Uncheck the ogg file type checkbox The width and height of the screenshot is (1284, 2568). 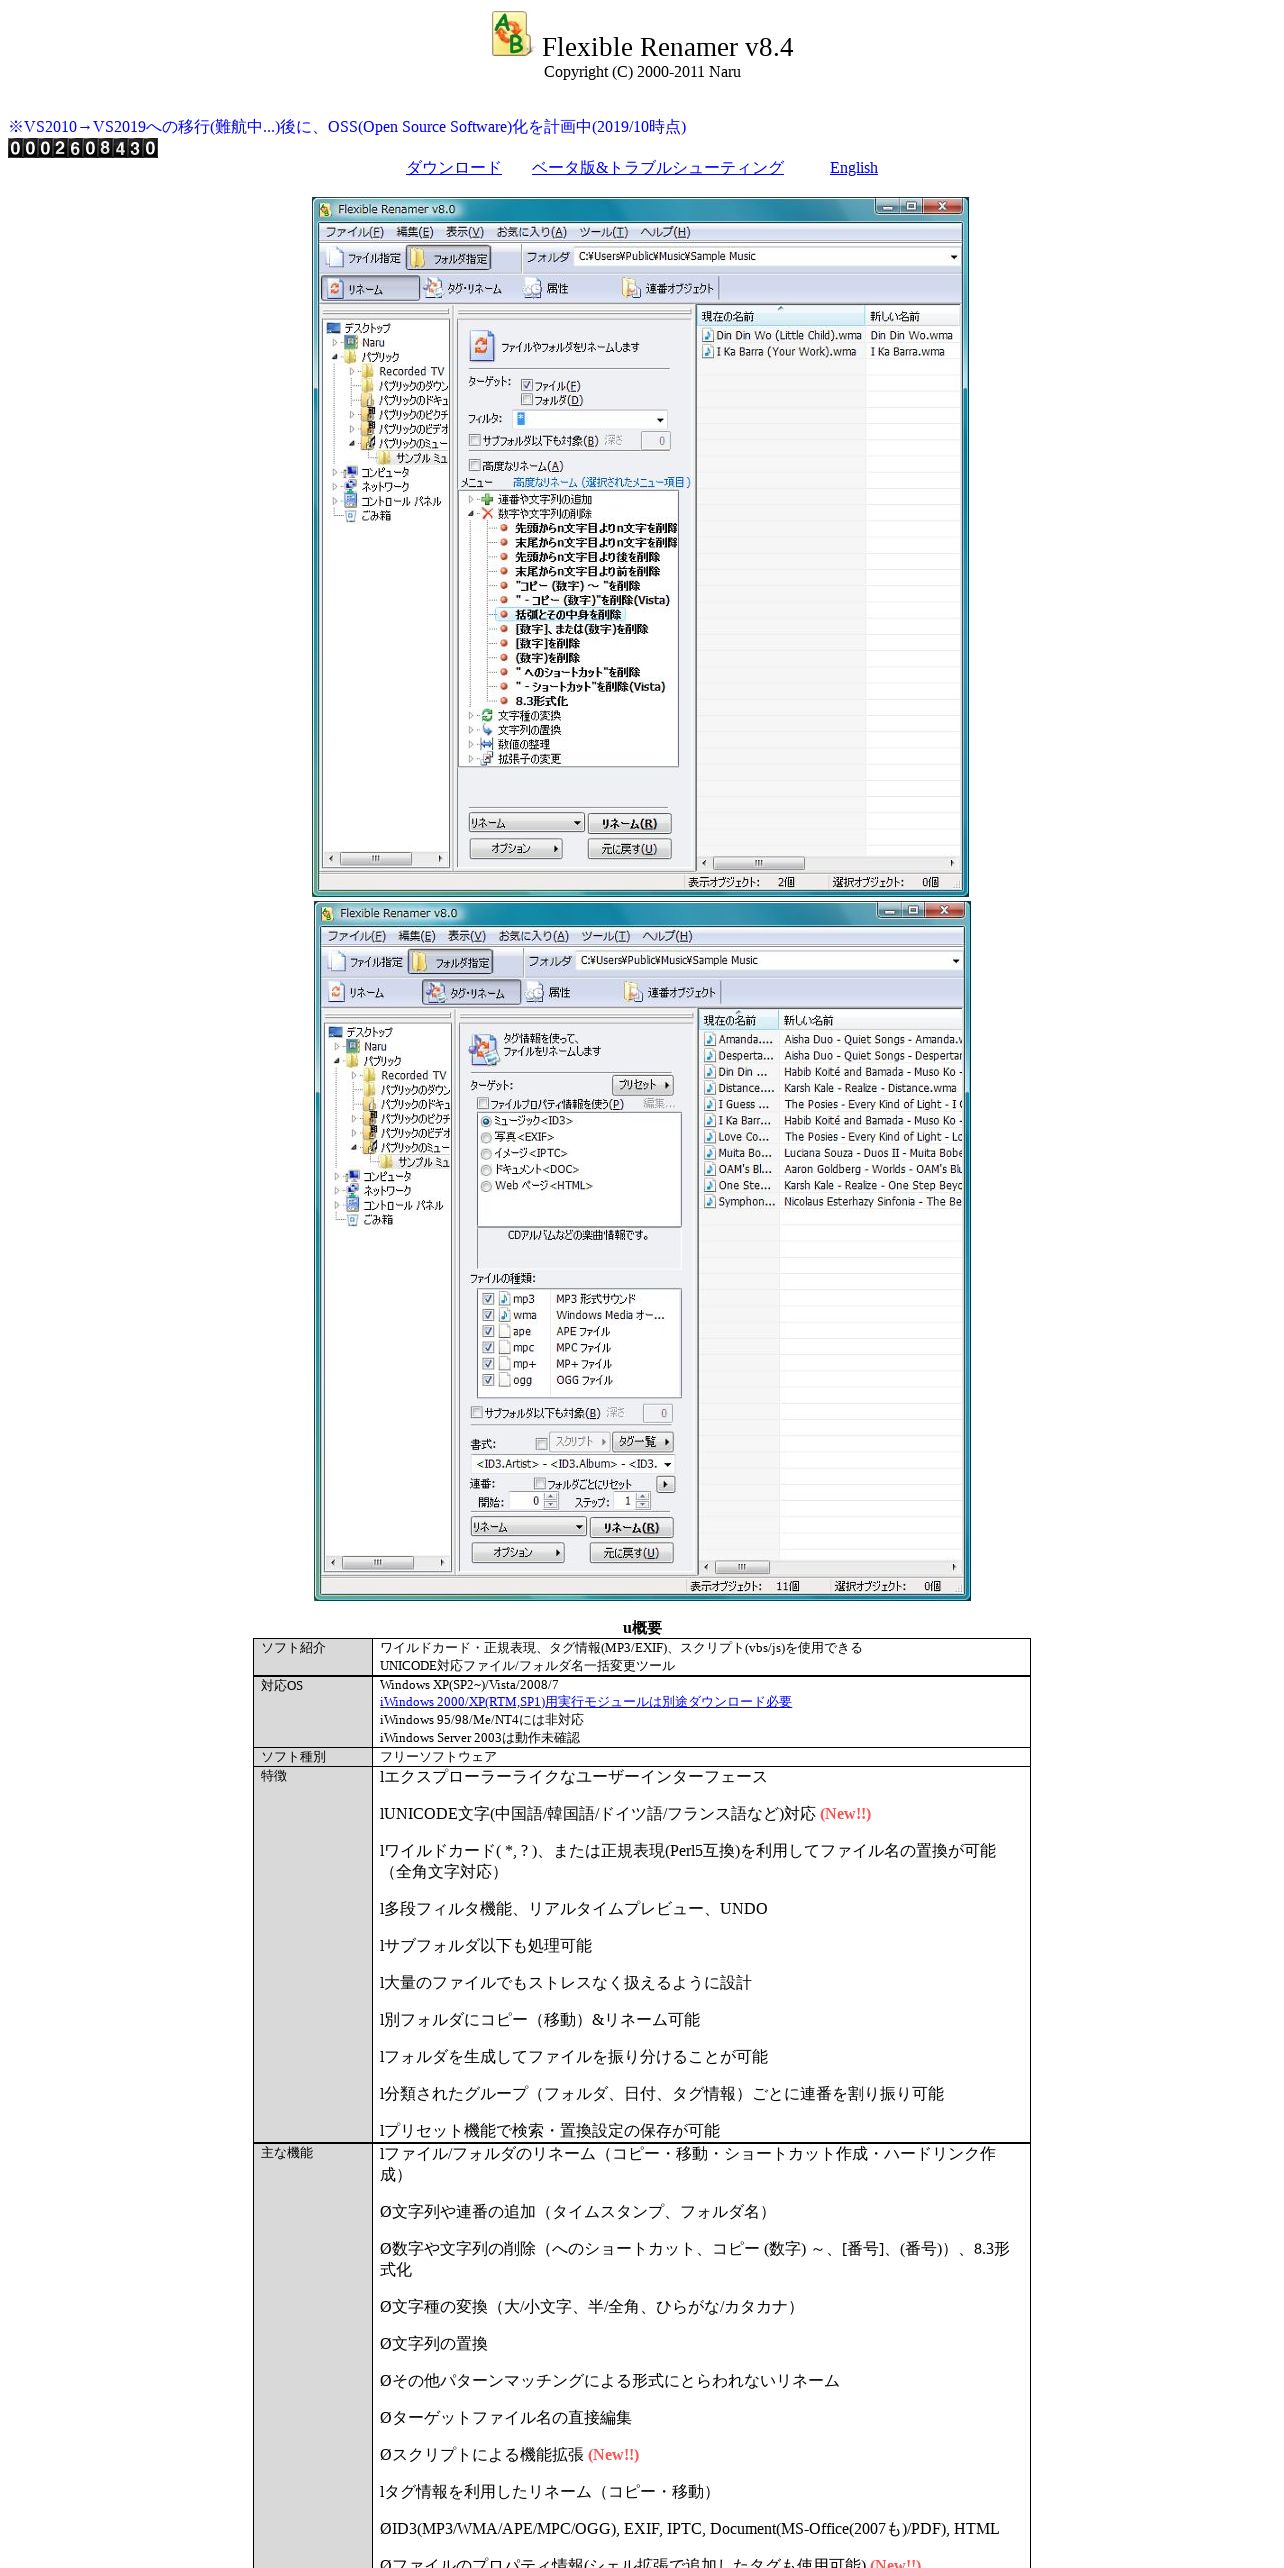[489, 1380]
